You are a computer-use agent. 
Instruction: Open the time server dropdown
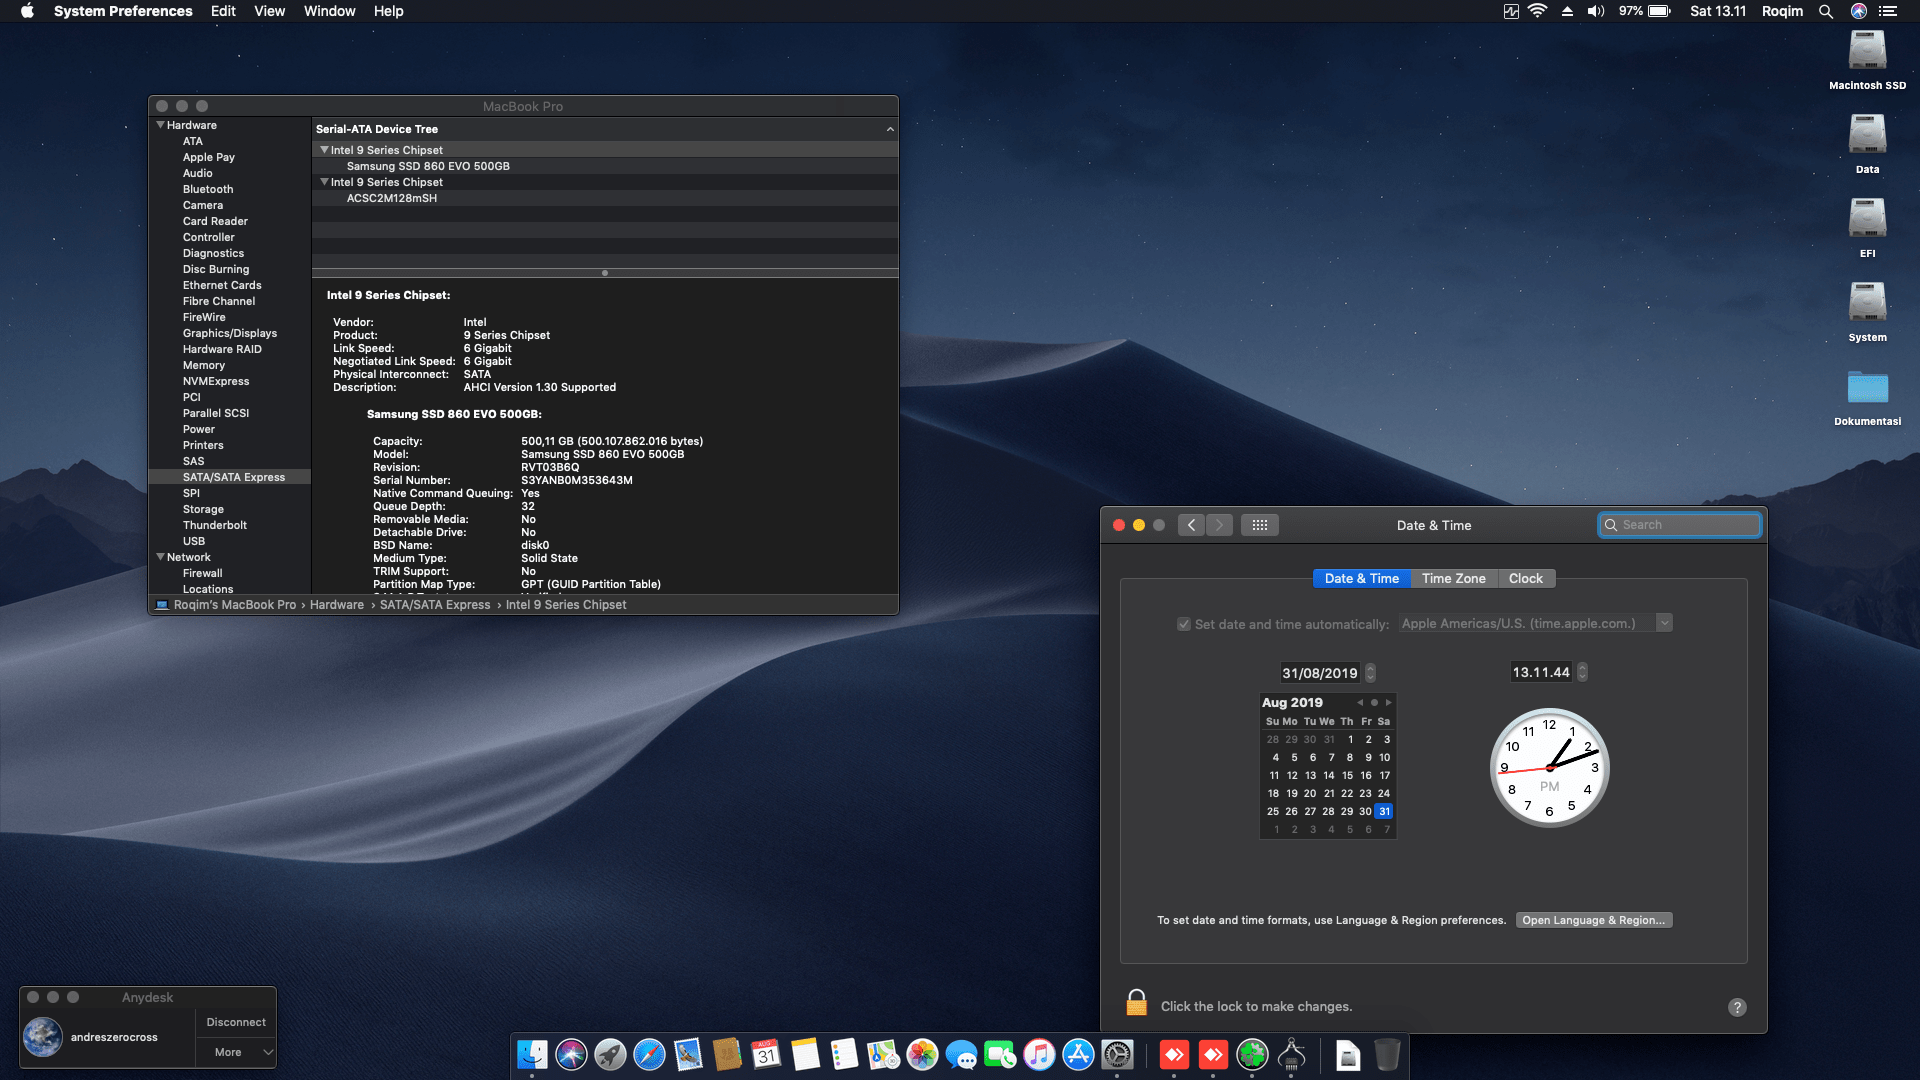[x=1664, y=623]
